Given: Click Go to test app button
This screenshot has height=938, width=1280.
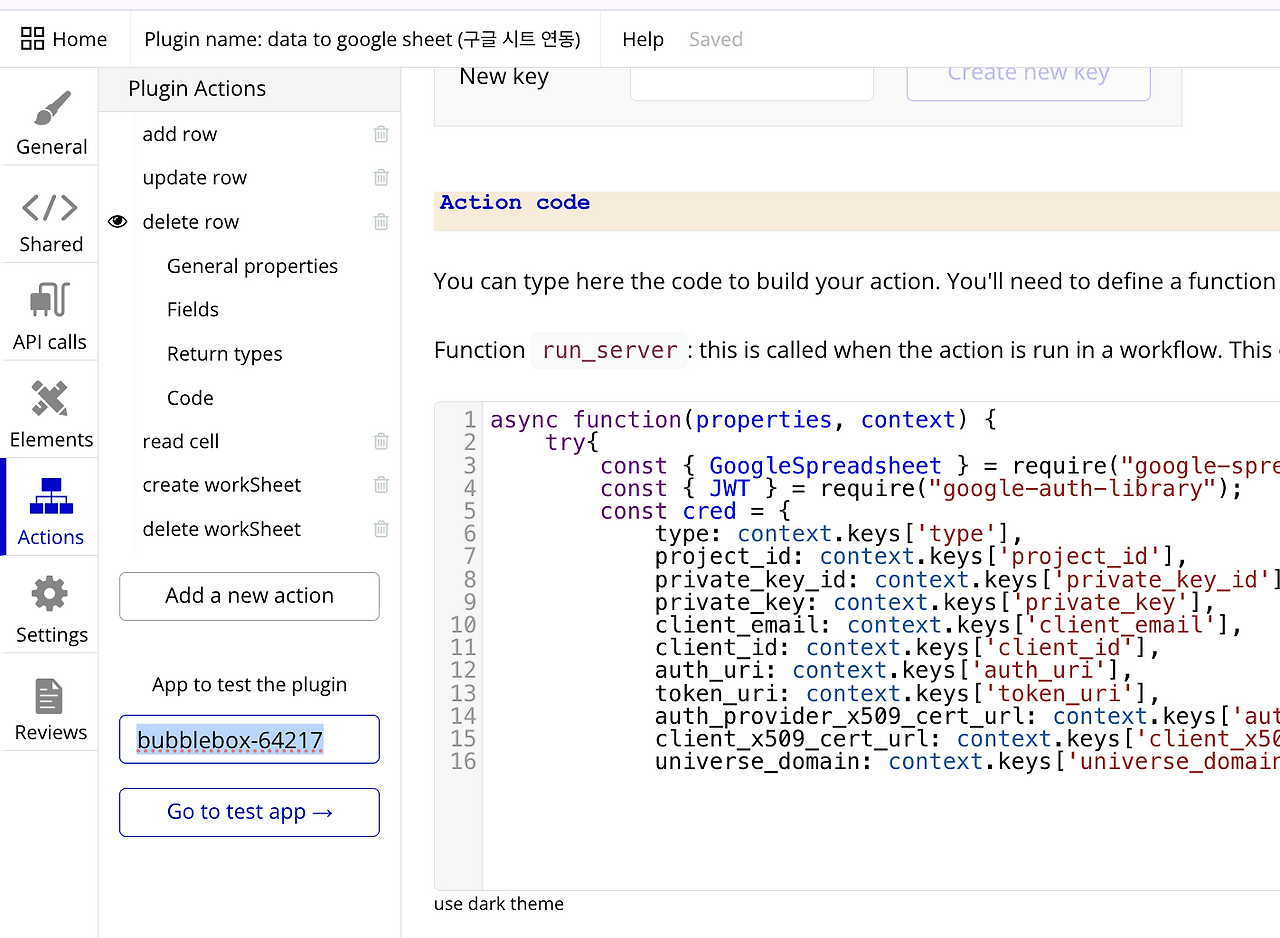Looking at the screenshot, I should (249, 812).
